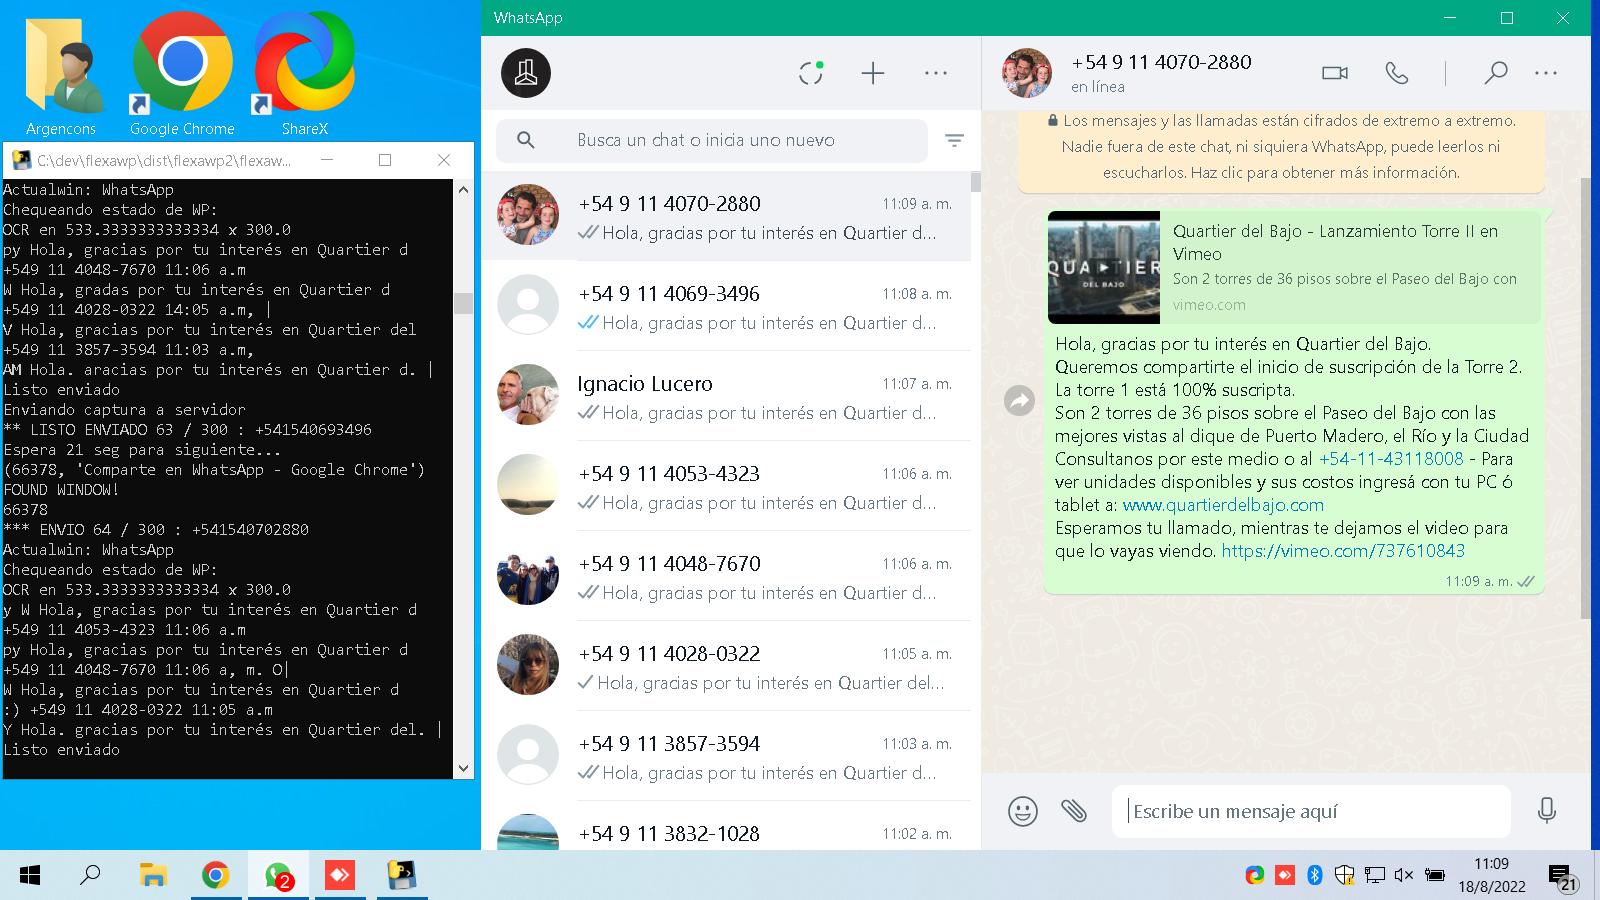The width and height of the screenshot is (1600, 900).
Task: Click the battery tray icon
Action: coord(1435,876)
